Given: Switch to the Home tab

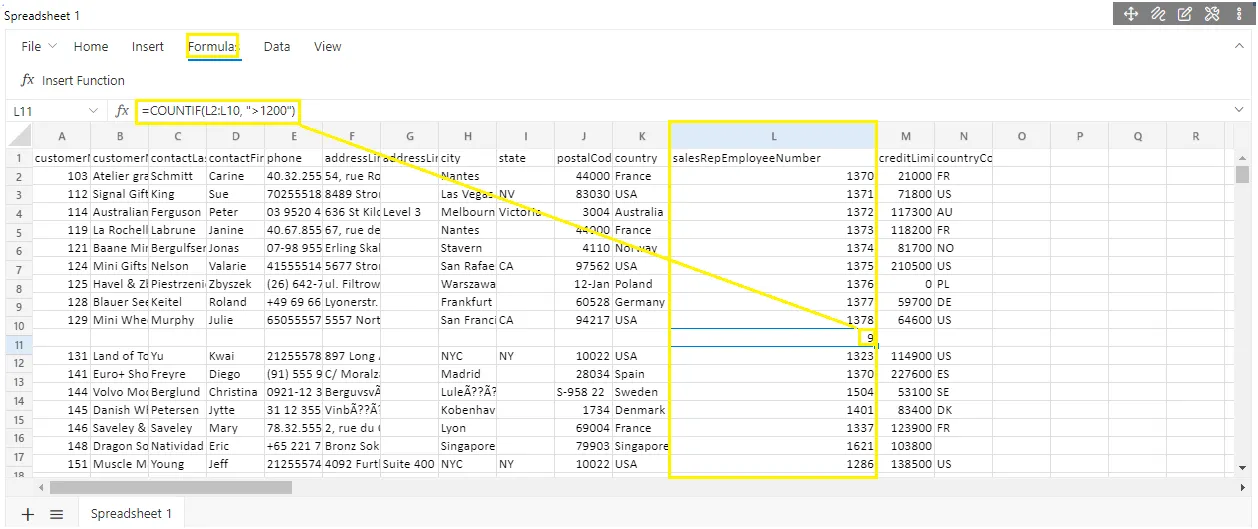Looking at the screenshot, I should coord(91,47).
